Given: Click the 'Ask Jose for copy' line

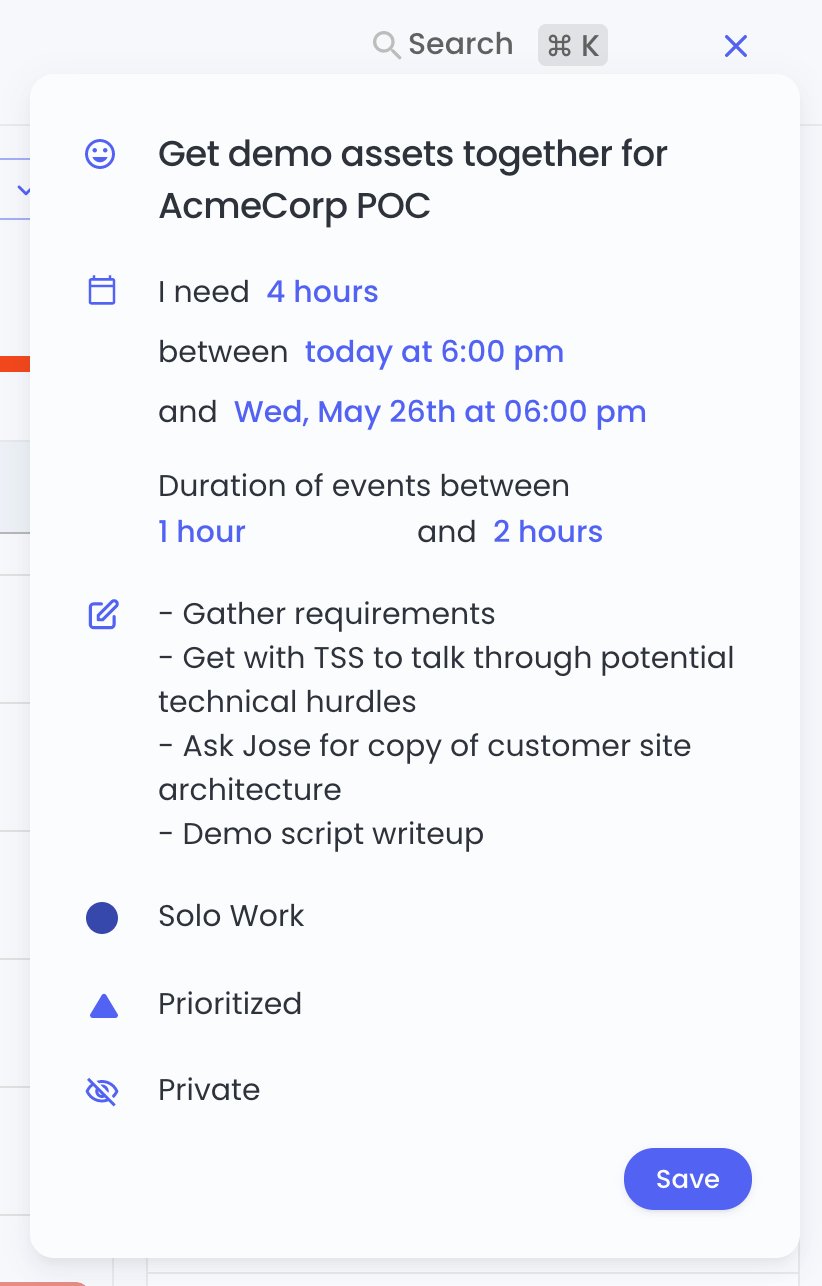Looking at the screenshot, I should coord(425,768).
